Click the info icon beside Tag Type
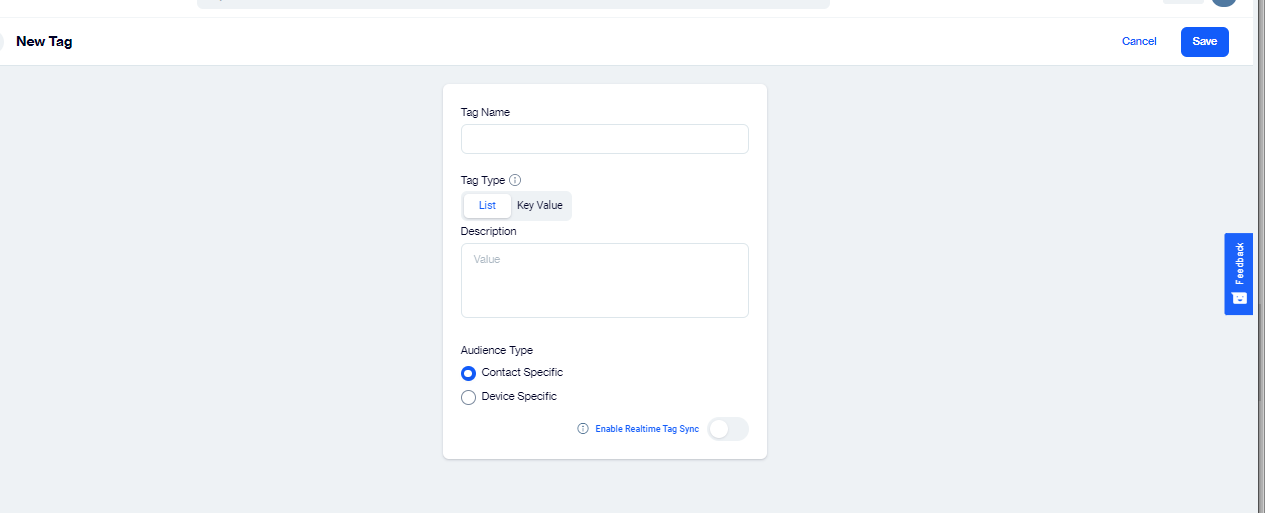1265x513 pixels. point(515,181)
